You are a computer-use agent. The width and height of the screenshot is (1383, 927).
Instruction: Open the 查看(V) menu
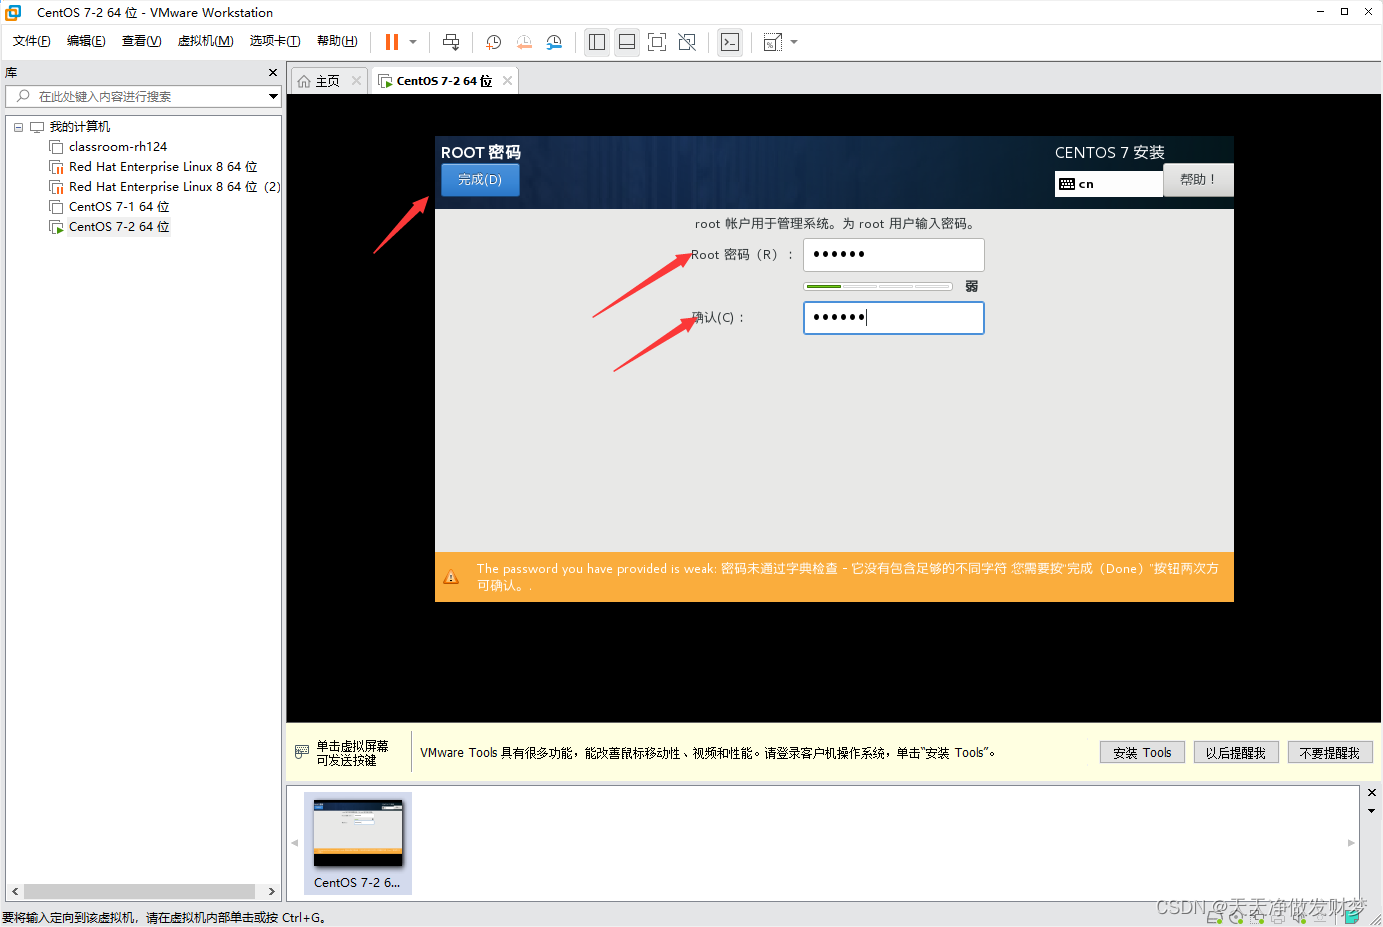[x=141, y=41]
